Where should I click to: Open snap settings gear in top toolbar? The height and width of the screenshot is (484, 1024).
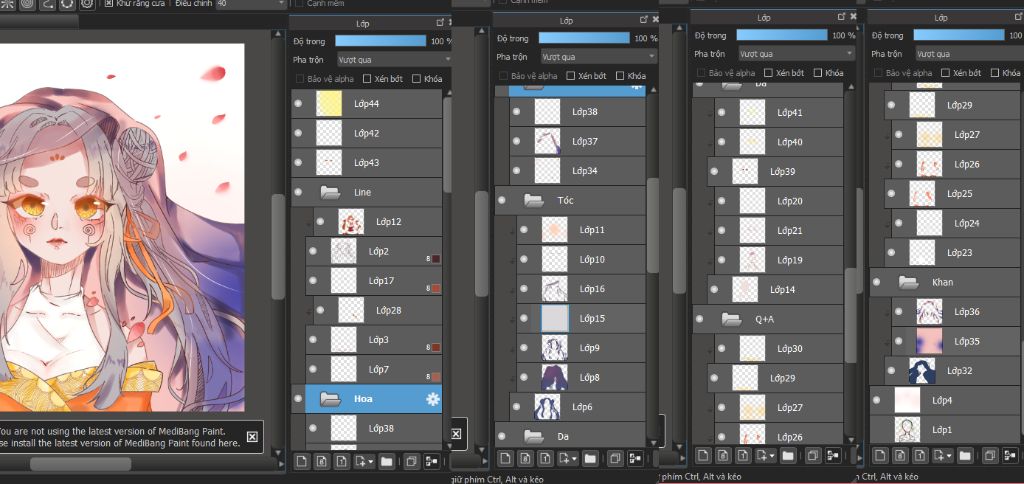point(88,3)
